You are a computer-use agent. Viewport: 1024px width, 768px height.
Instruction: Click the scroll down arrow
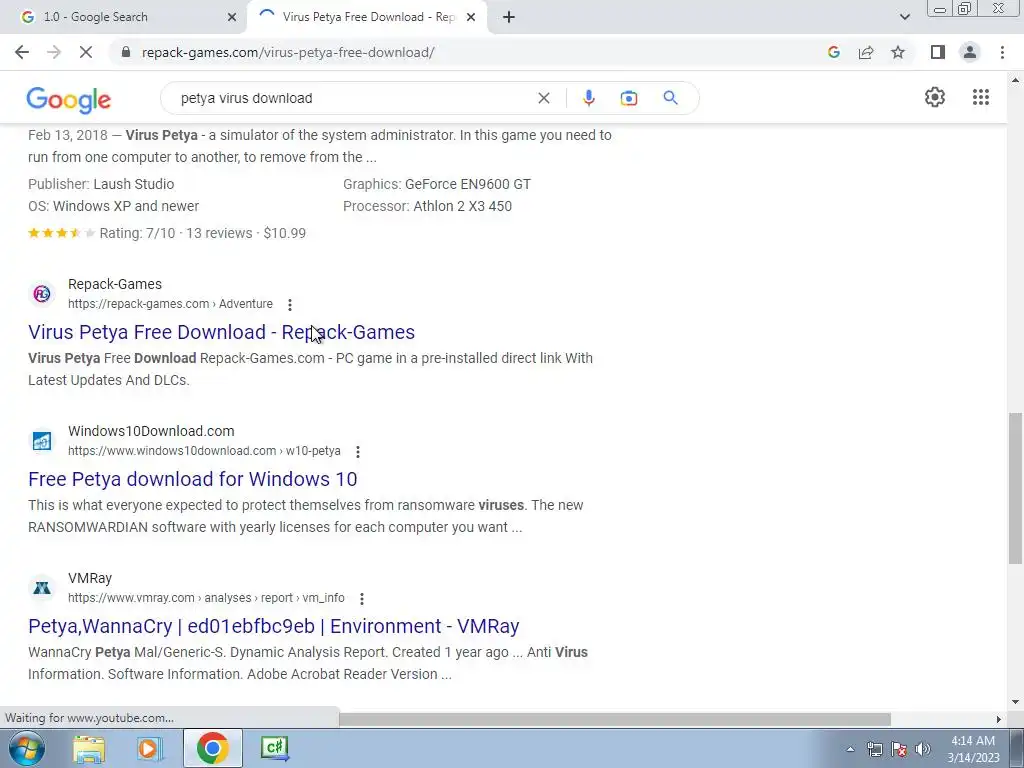pyautogui.click(x=1015, y=701)
